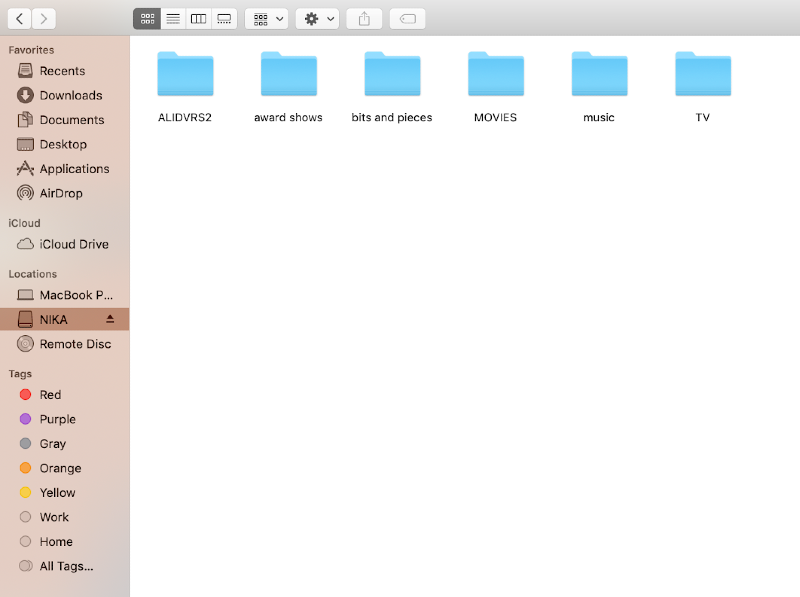Select the TV folder icon
Image resolution: width=800 pixels, height=597 pixels.
[703, 74]
